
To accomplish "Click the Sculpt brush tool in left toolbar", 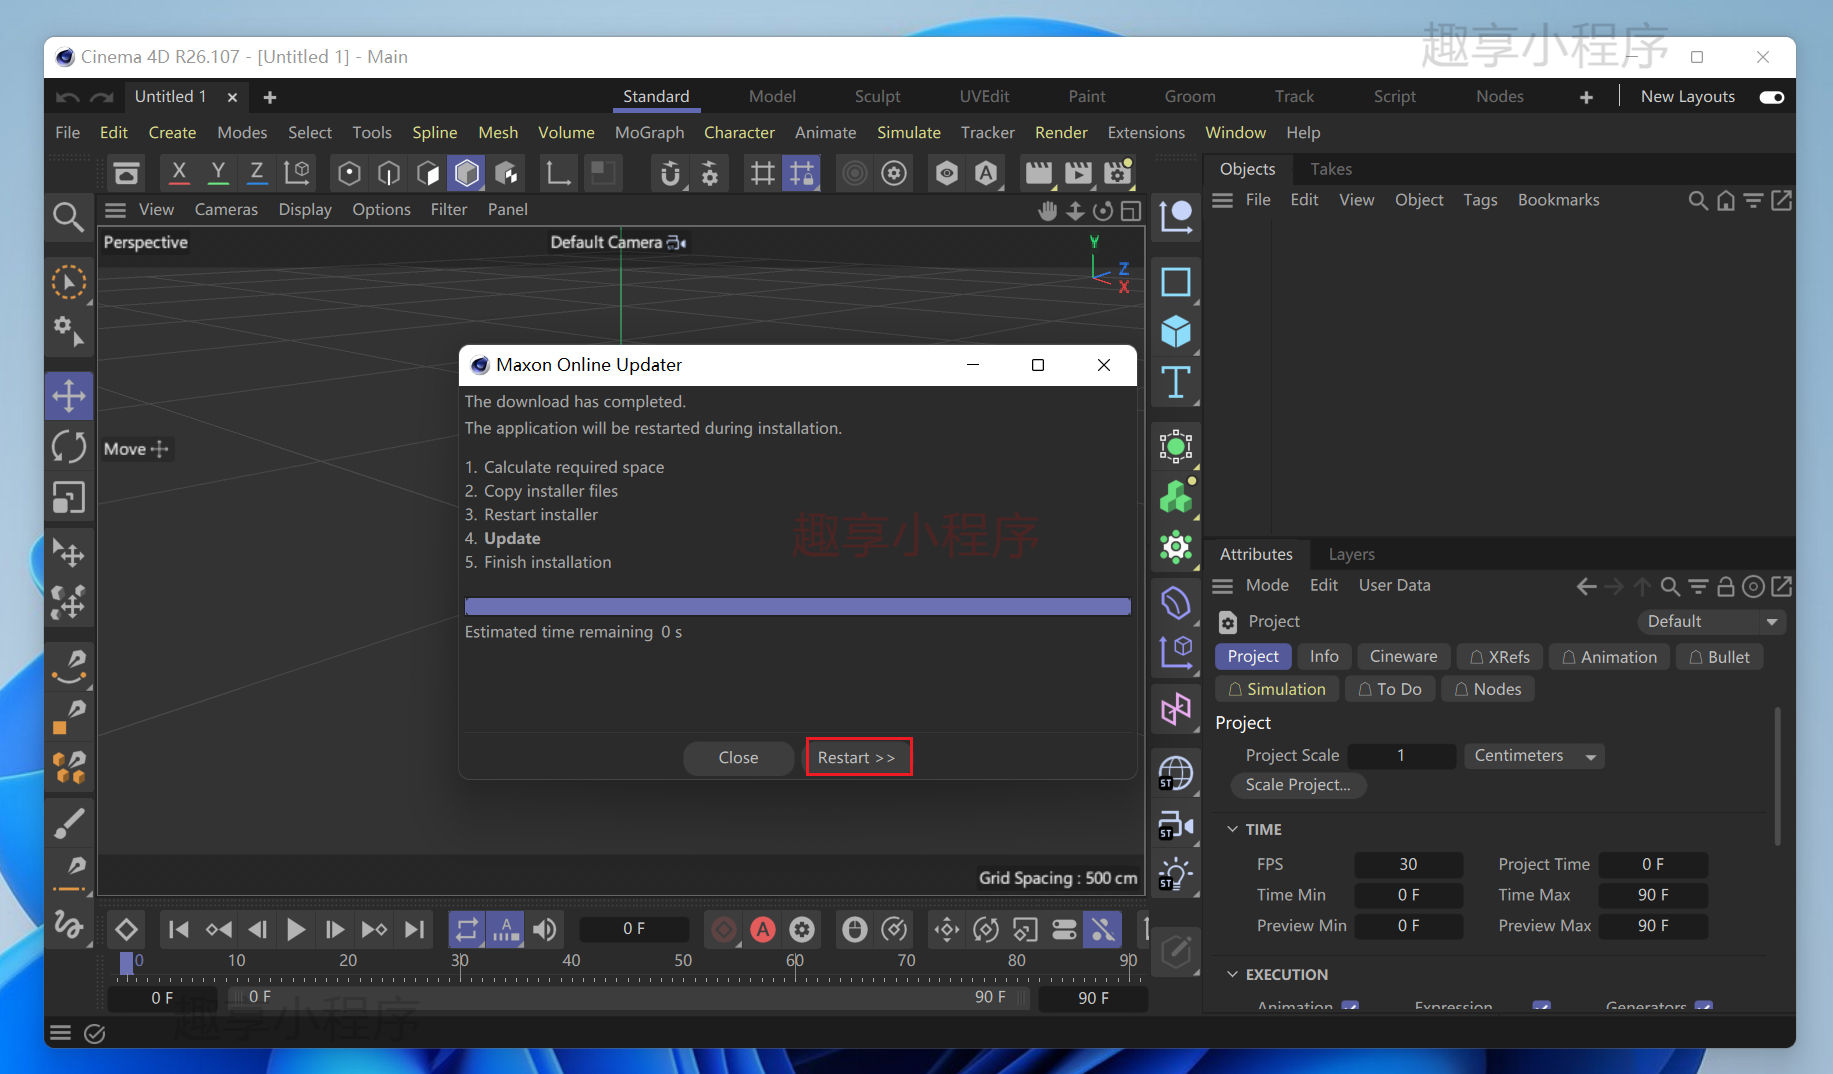I will point(68,822).
